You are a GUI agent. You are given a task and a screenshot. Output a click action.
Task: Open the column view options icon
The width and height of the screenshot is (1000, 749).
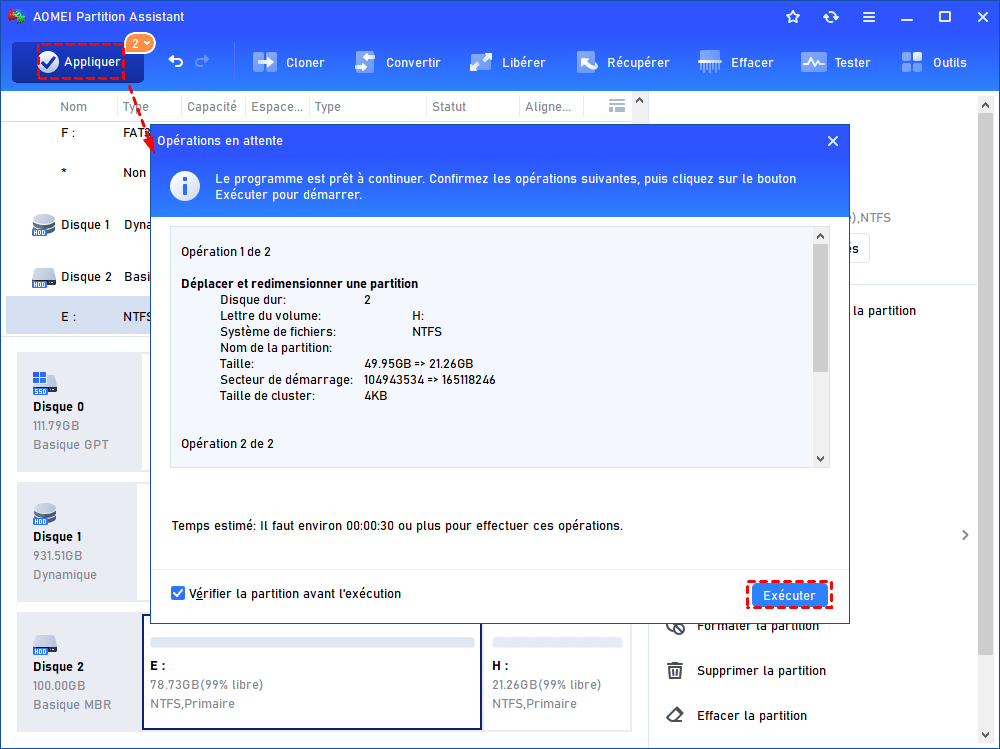pos(617,106)
